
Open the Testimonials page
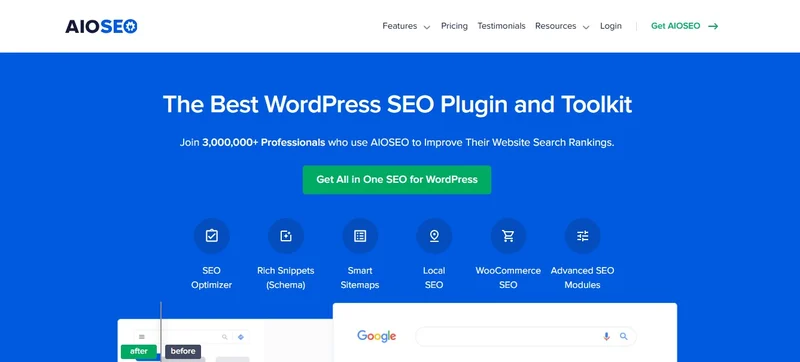501,26
